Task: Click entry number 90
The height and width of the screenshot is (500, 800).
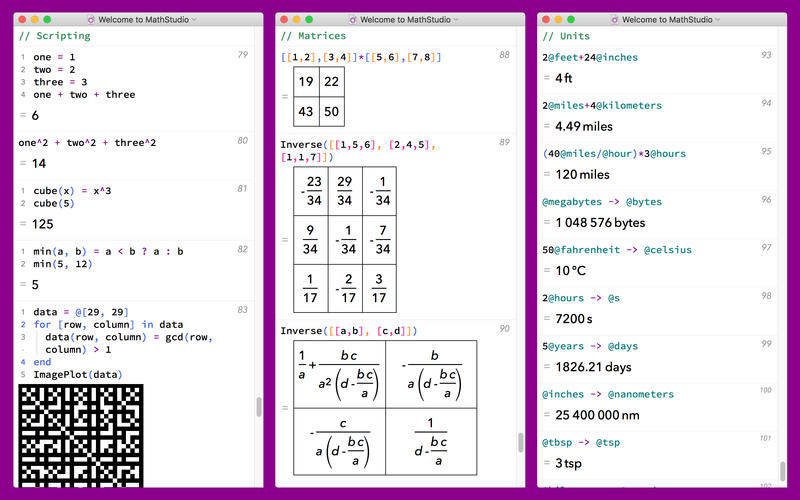Action: [505, 329]
